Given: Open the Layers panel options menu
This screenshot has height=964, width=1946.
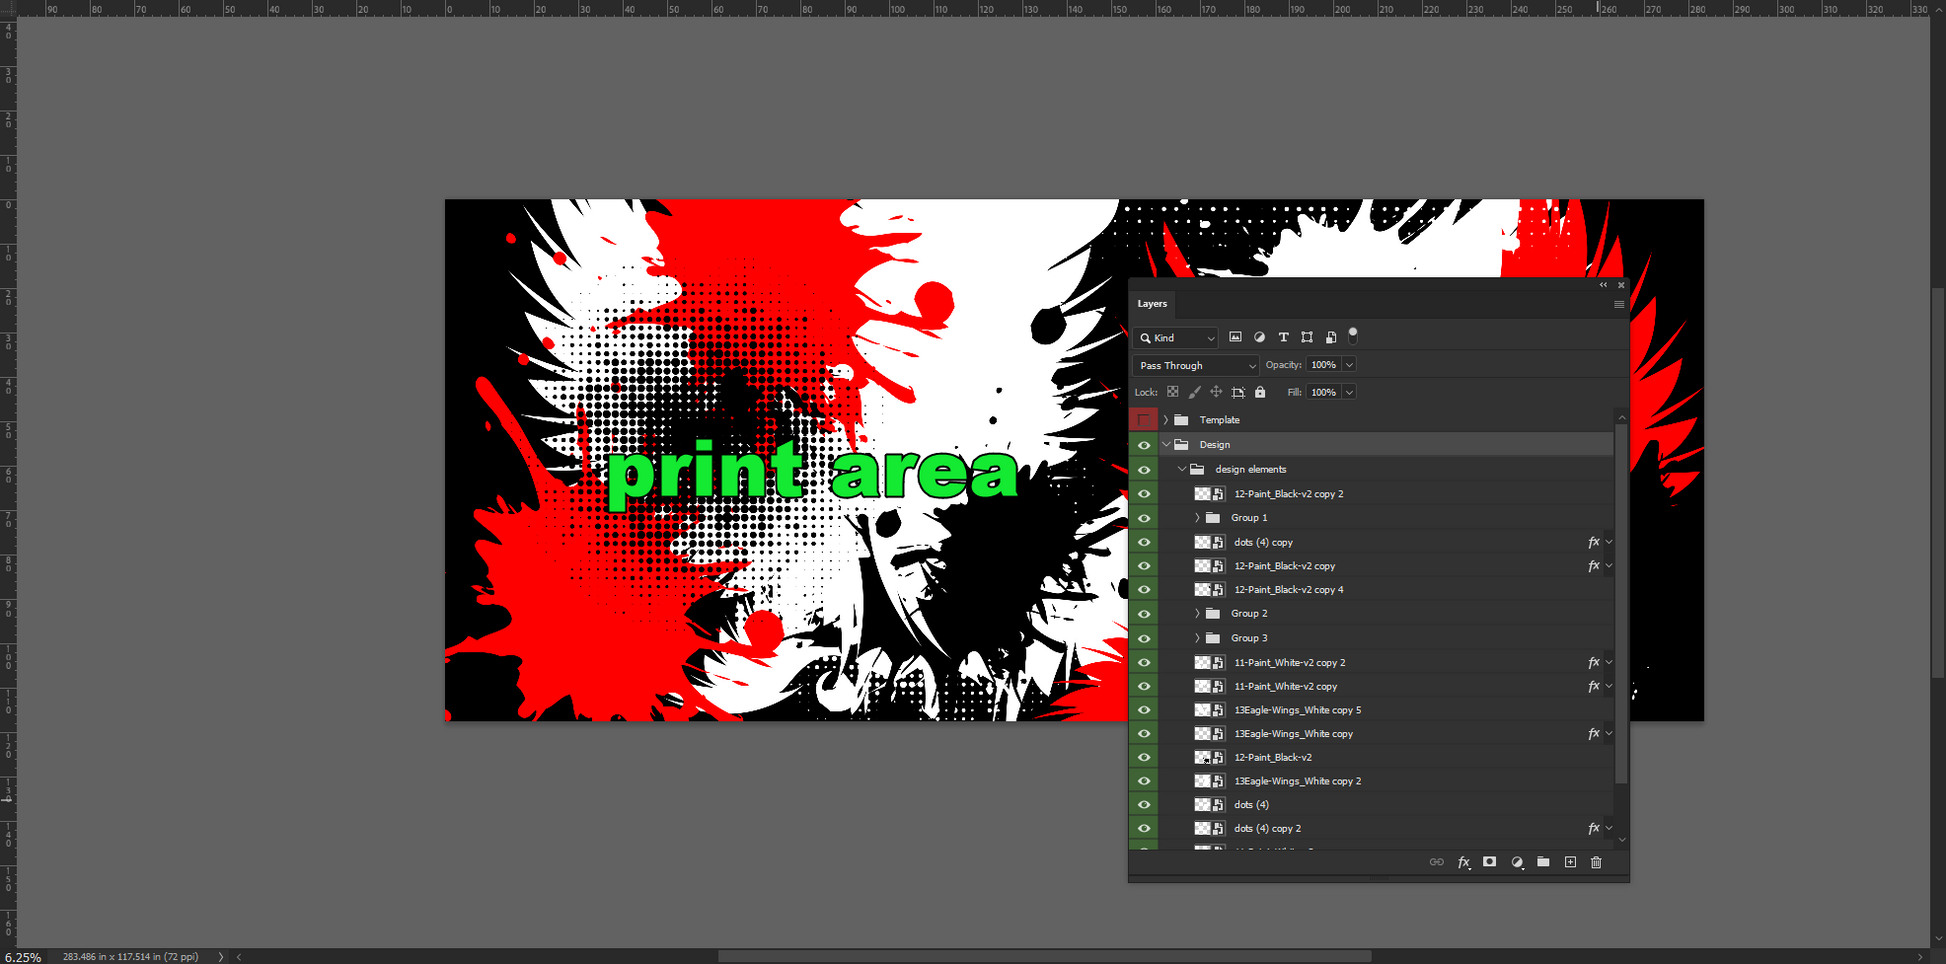Looking at the screenshot, I should tap(1618, 304).
